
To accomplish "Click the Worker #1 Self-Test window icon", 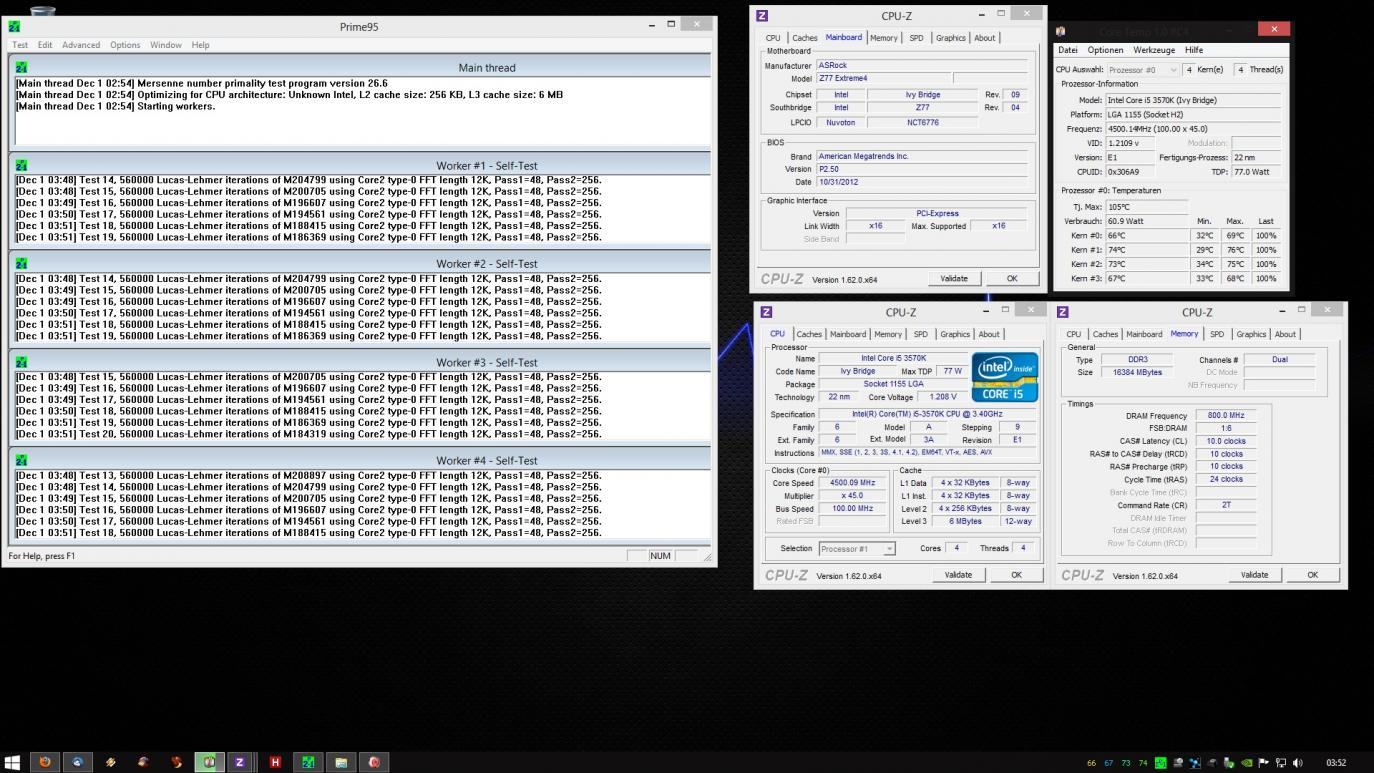I will 22,165.
